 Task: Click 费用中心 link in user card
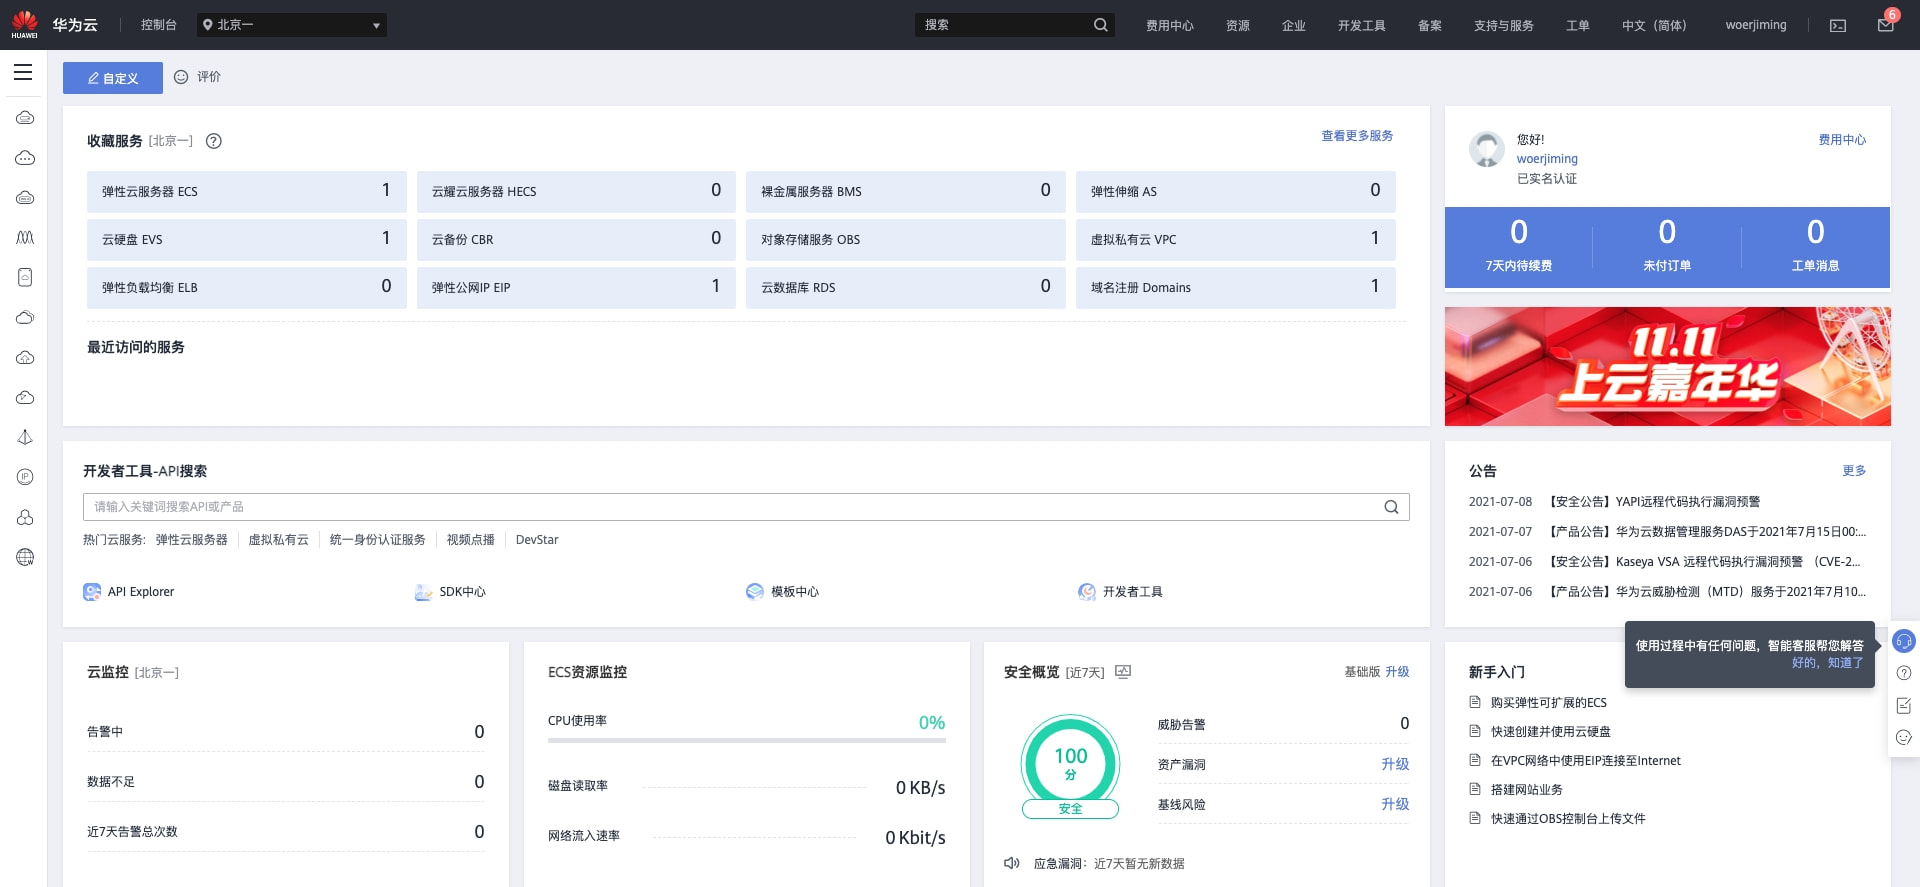point(1842,140)
